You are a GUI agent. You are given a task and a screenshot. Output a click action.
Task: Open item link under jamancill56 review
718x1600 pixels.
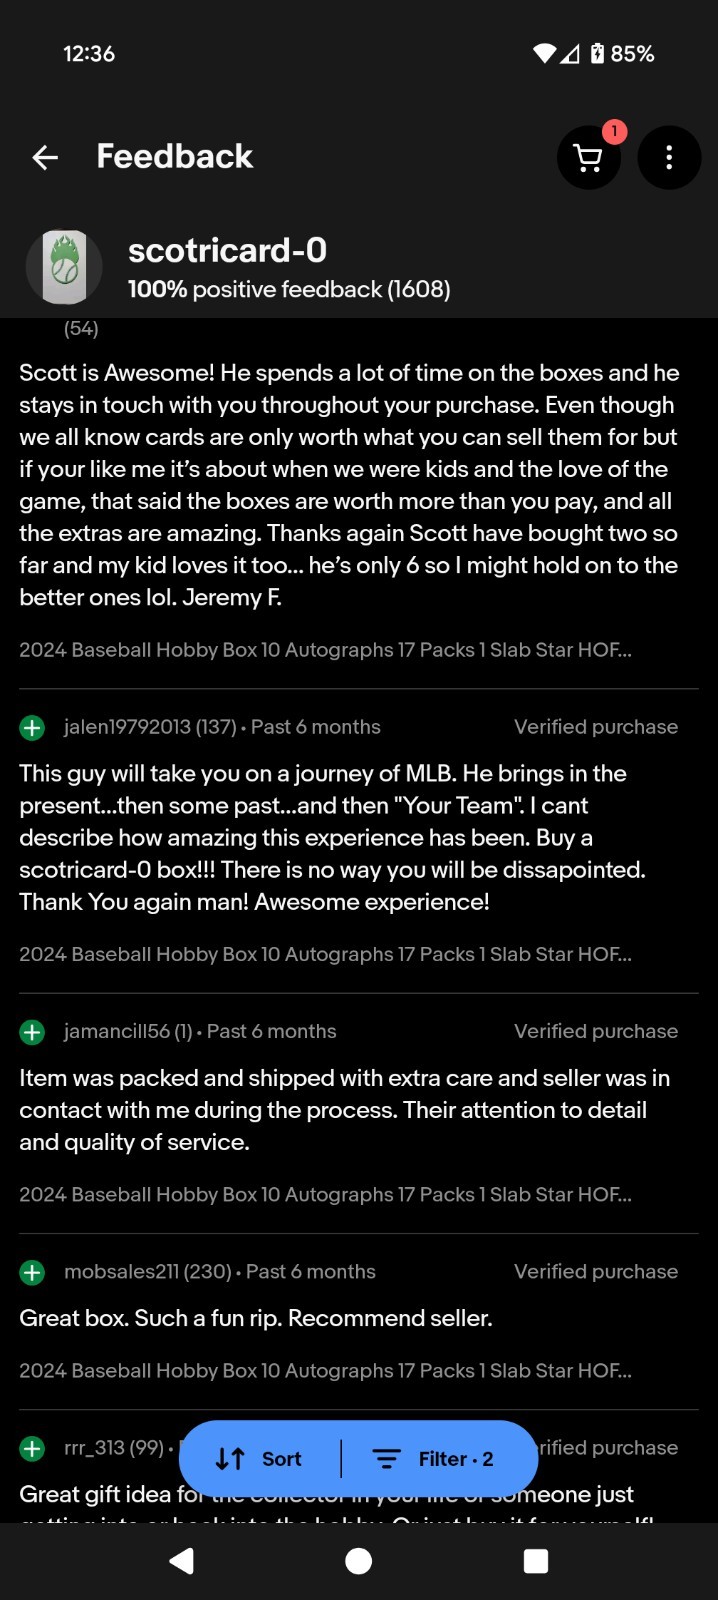click(325, 1194)
